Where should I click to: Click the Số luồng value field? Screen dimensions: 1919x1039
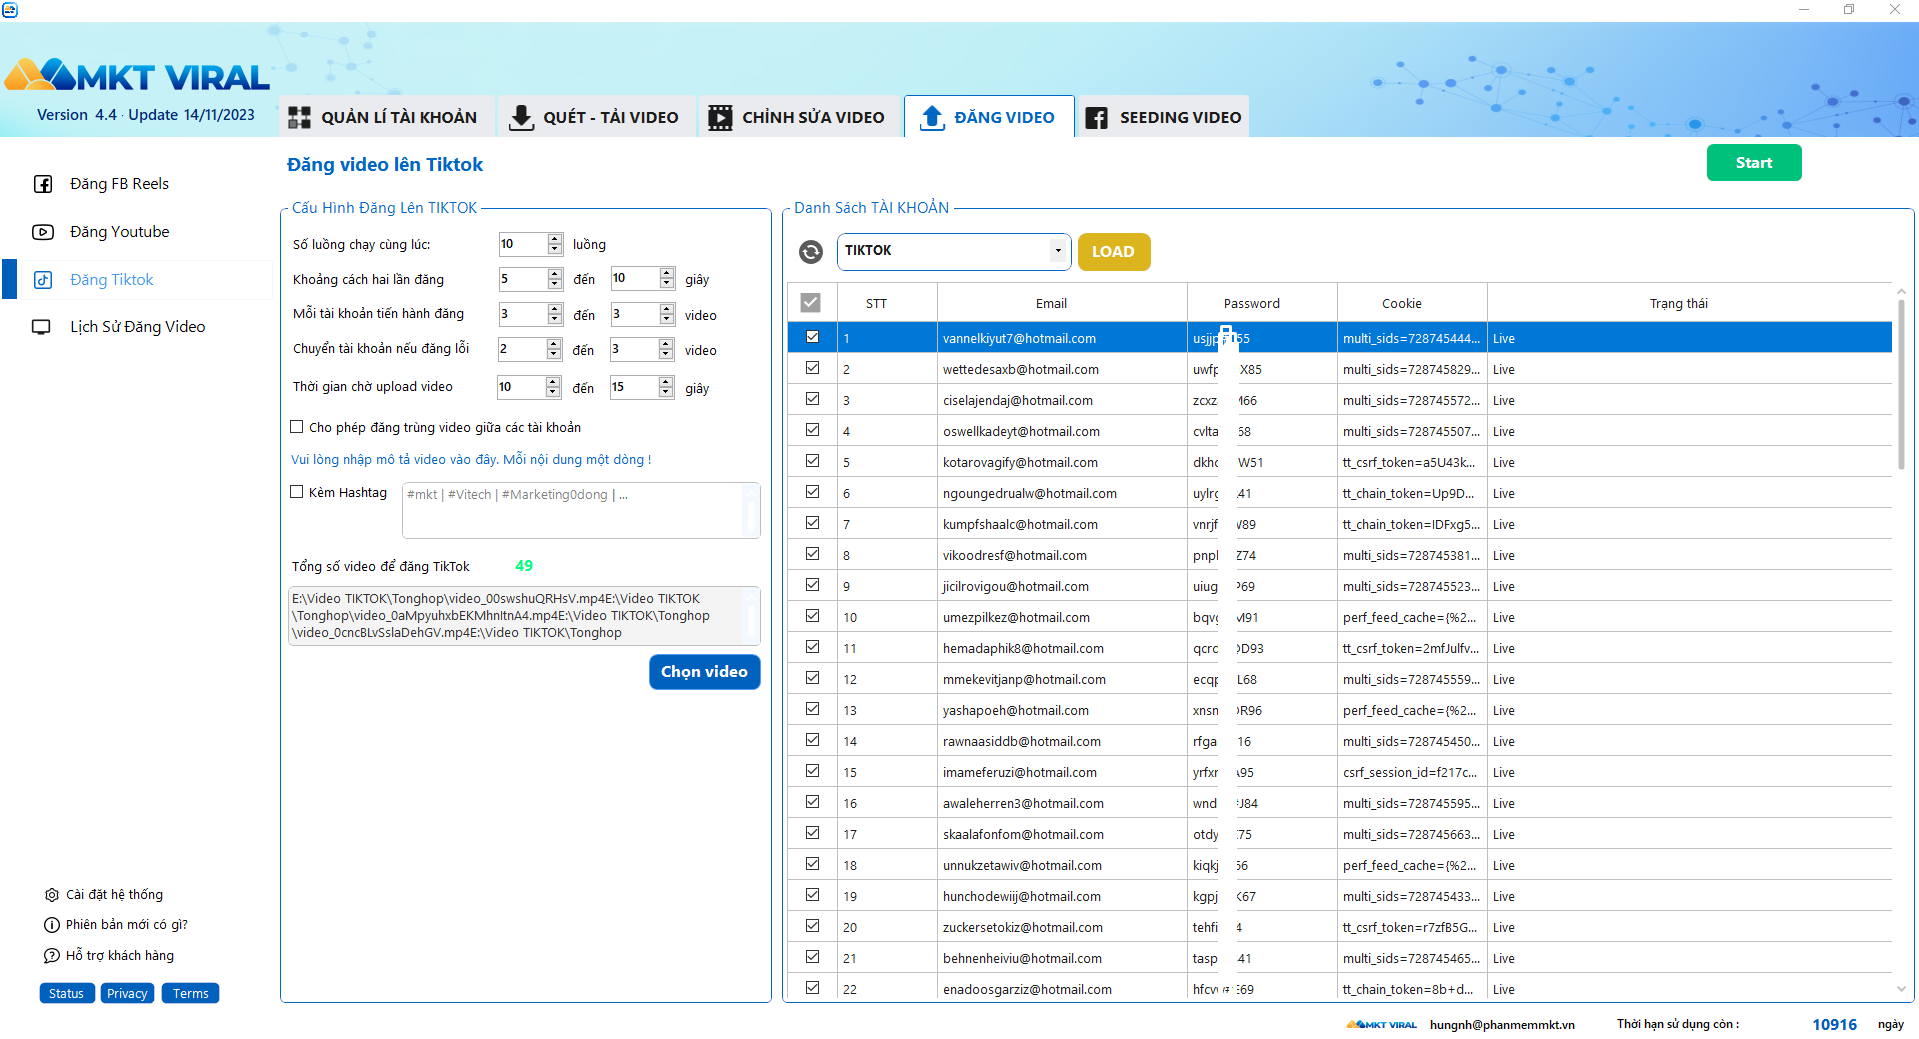(x=523, y=244)
